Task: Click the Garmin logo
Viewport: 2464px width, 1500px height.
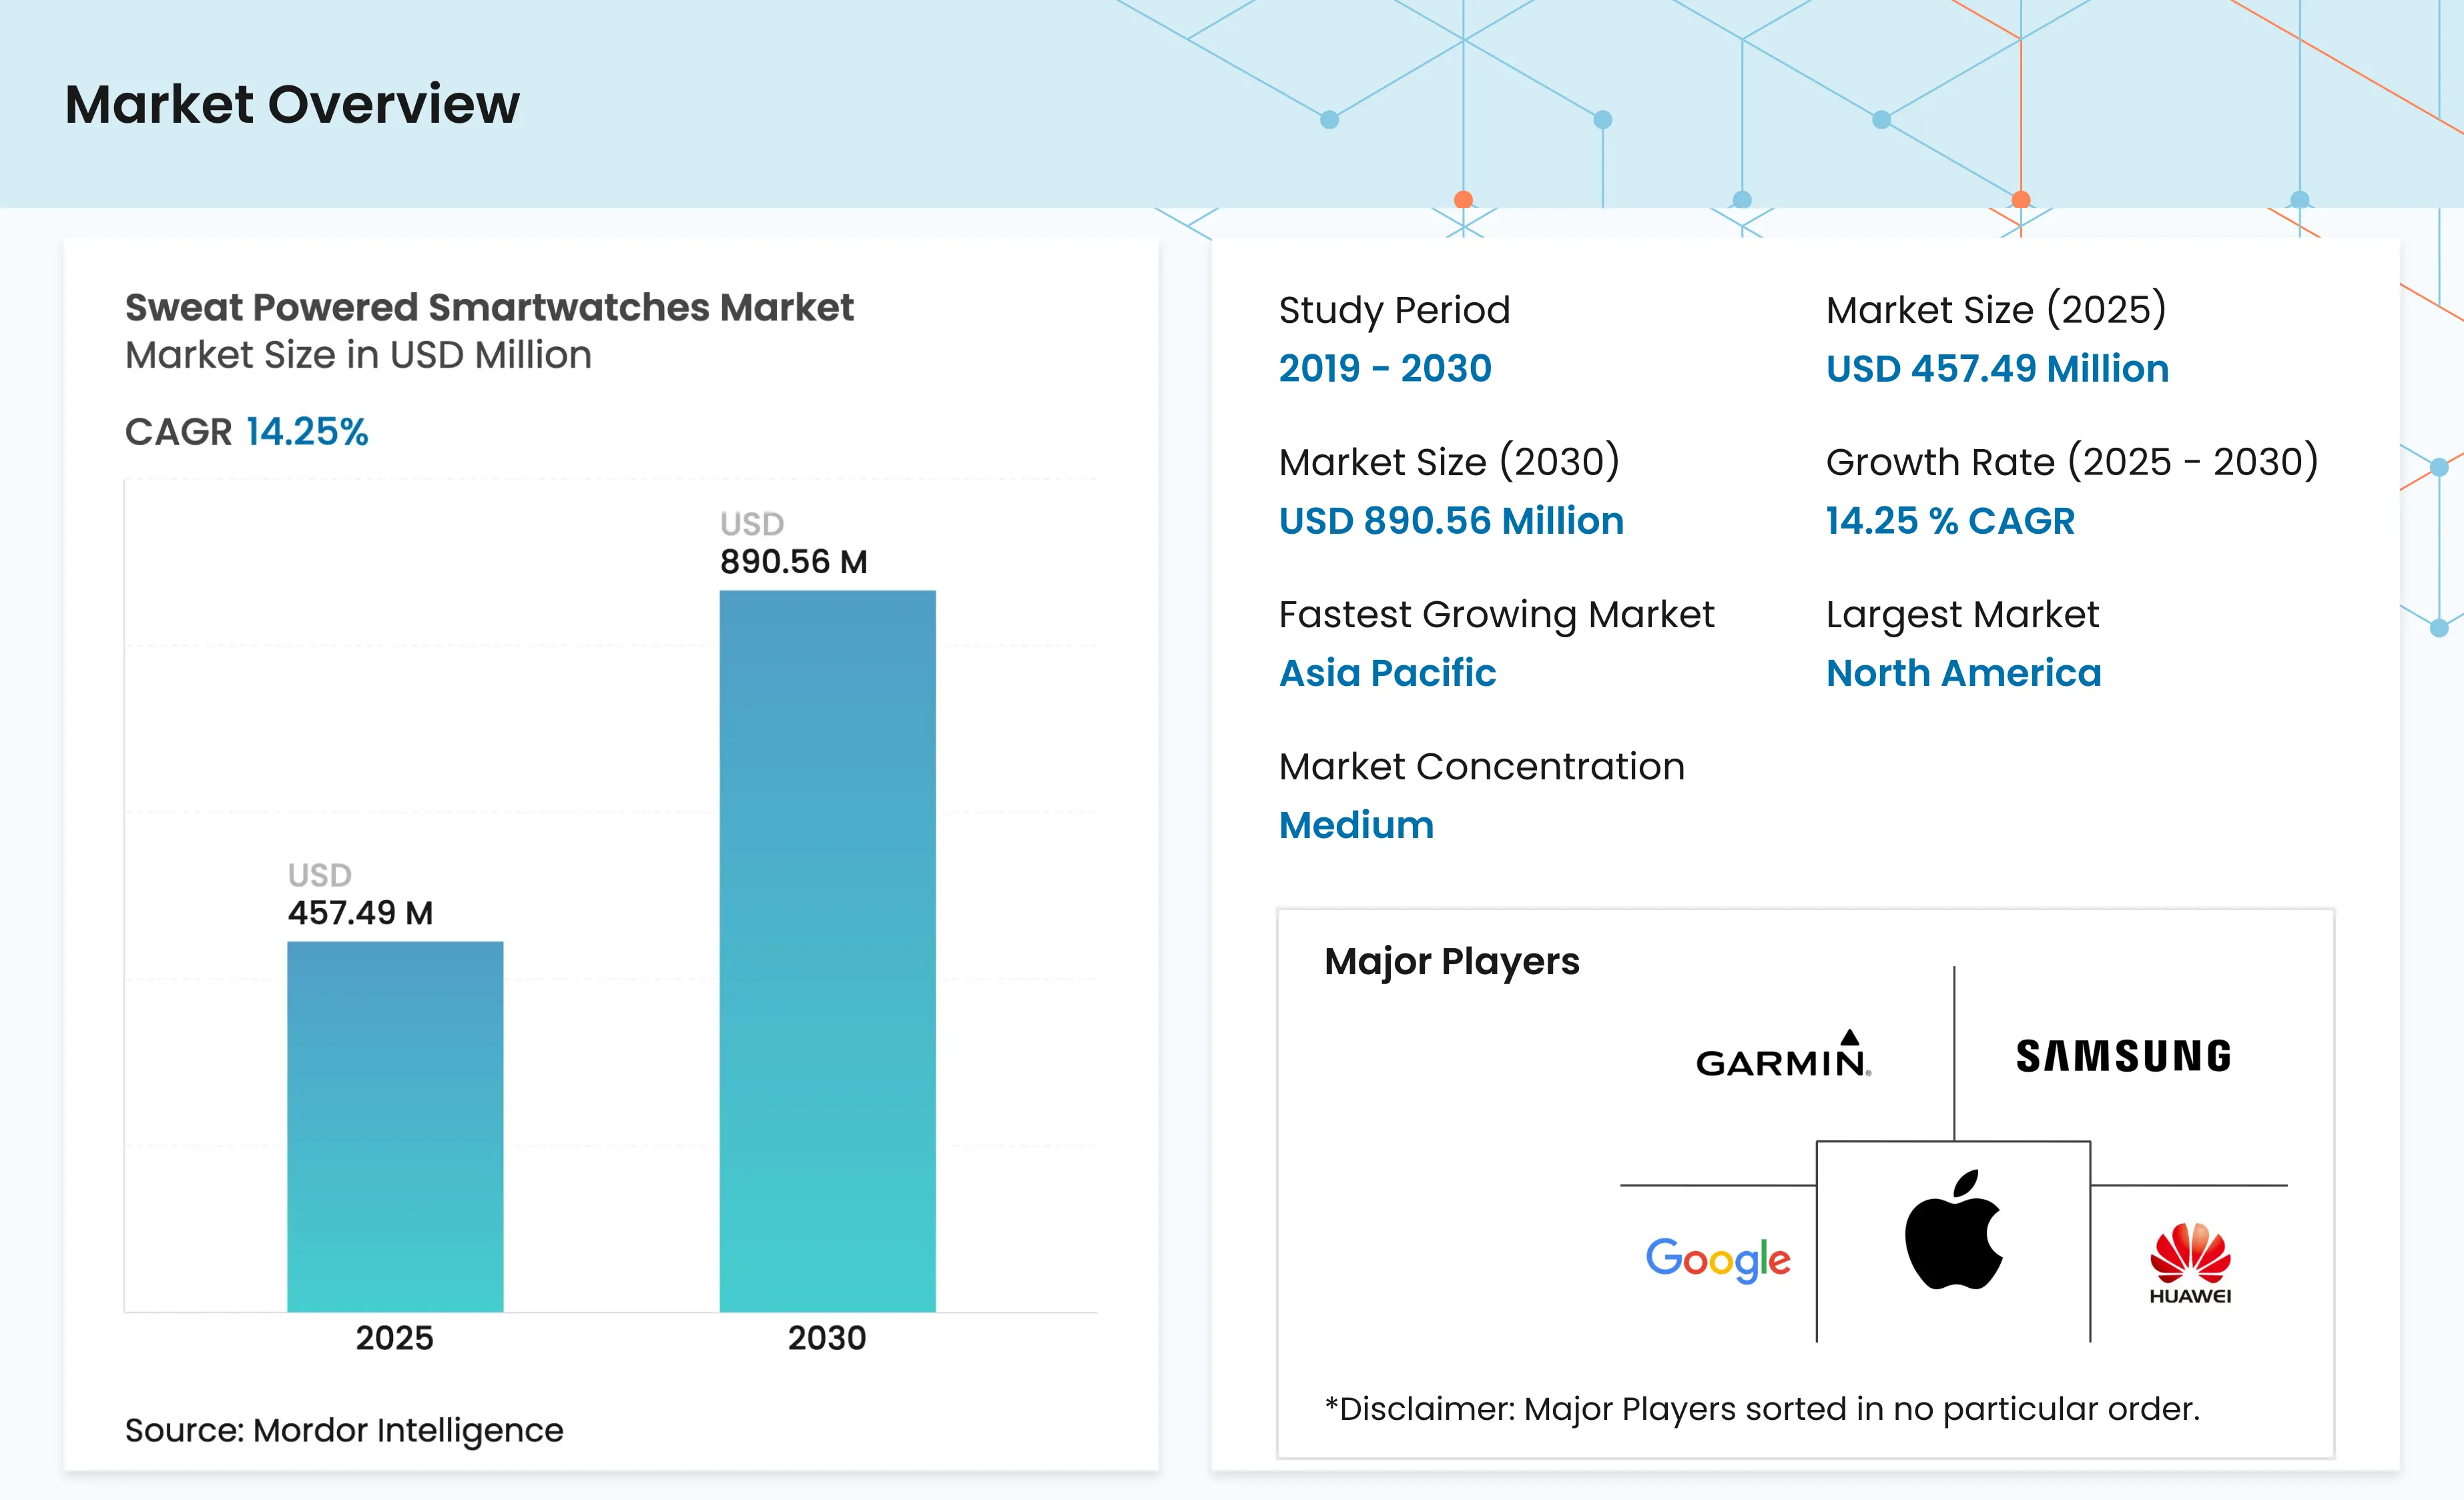Action: 1783,1054
